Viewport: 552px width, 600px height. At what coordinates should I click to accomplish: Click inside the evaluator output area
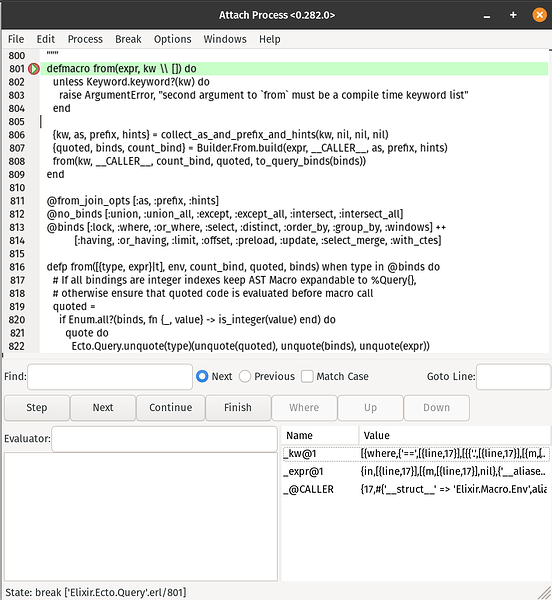(141, 517)
